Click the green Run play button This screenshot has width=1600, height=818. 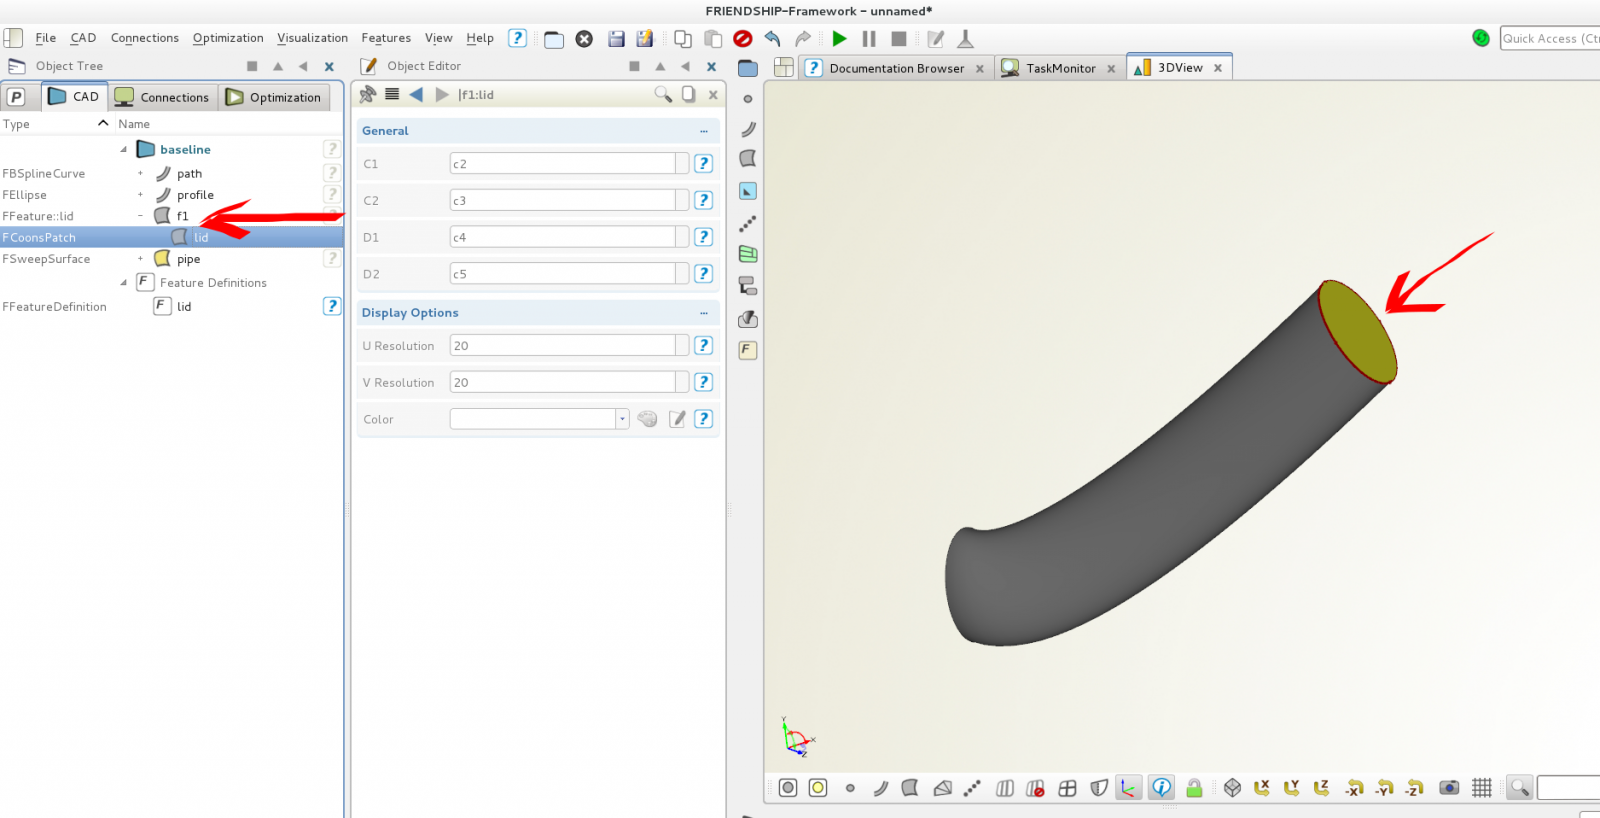839,39
